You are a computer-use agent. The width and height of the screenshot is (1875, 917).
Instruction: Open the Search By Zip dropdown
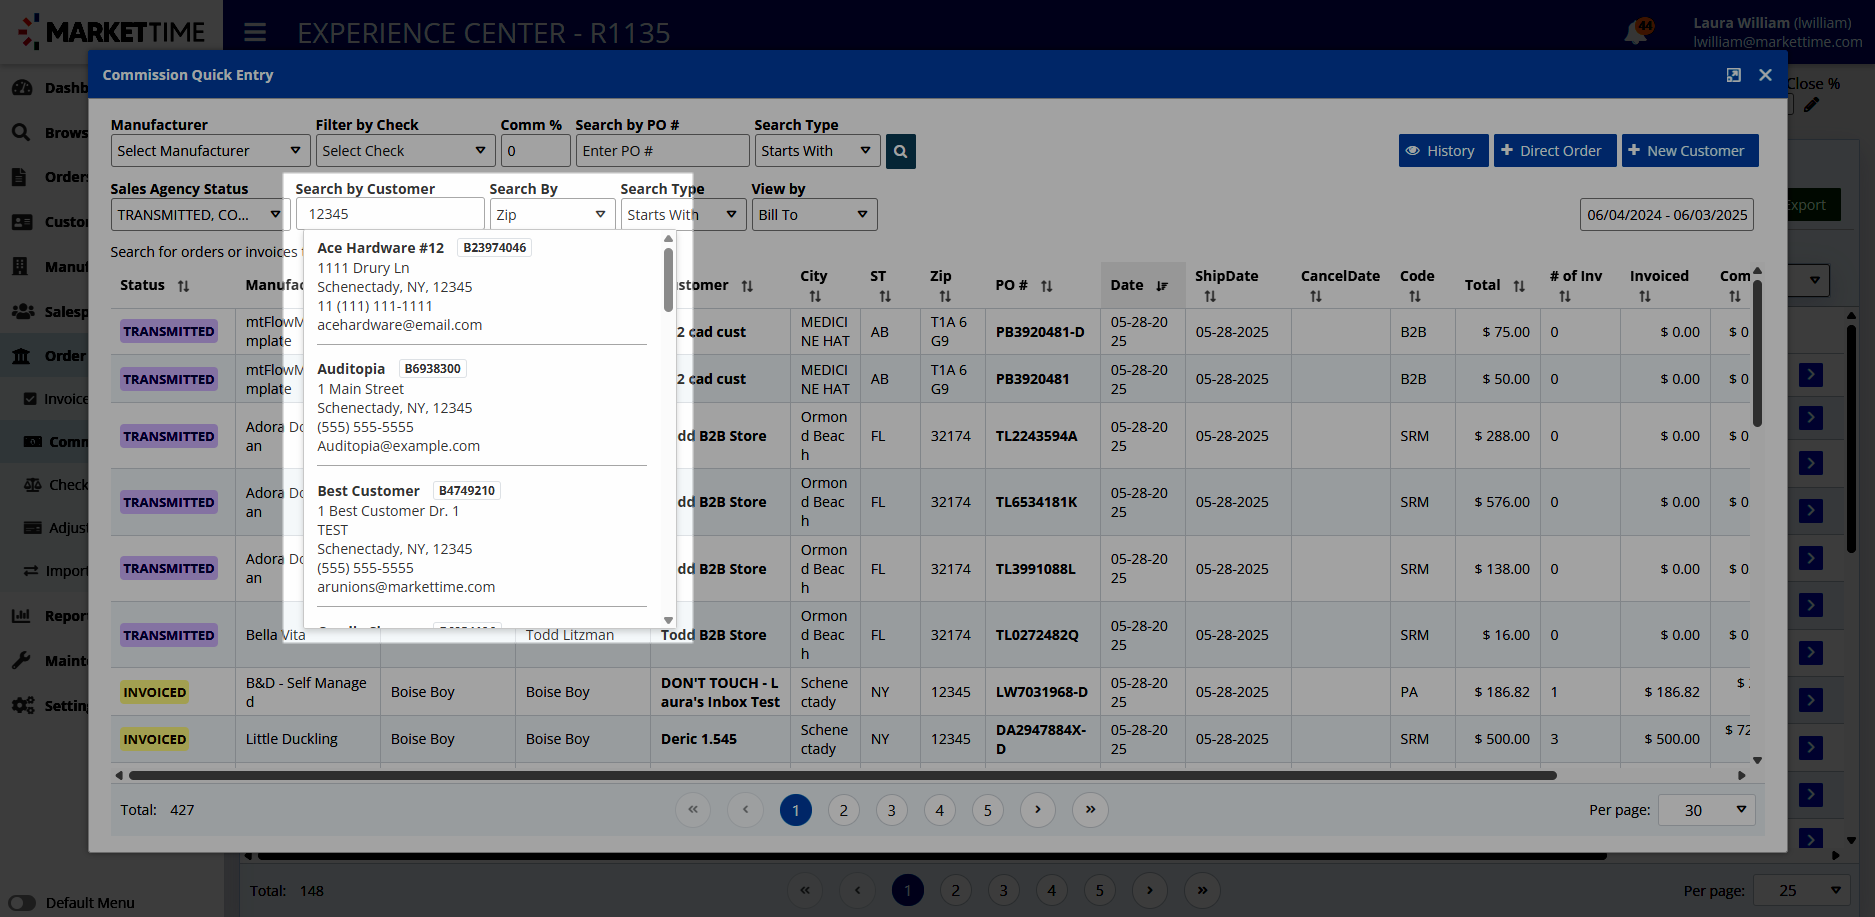[552, 215]
